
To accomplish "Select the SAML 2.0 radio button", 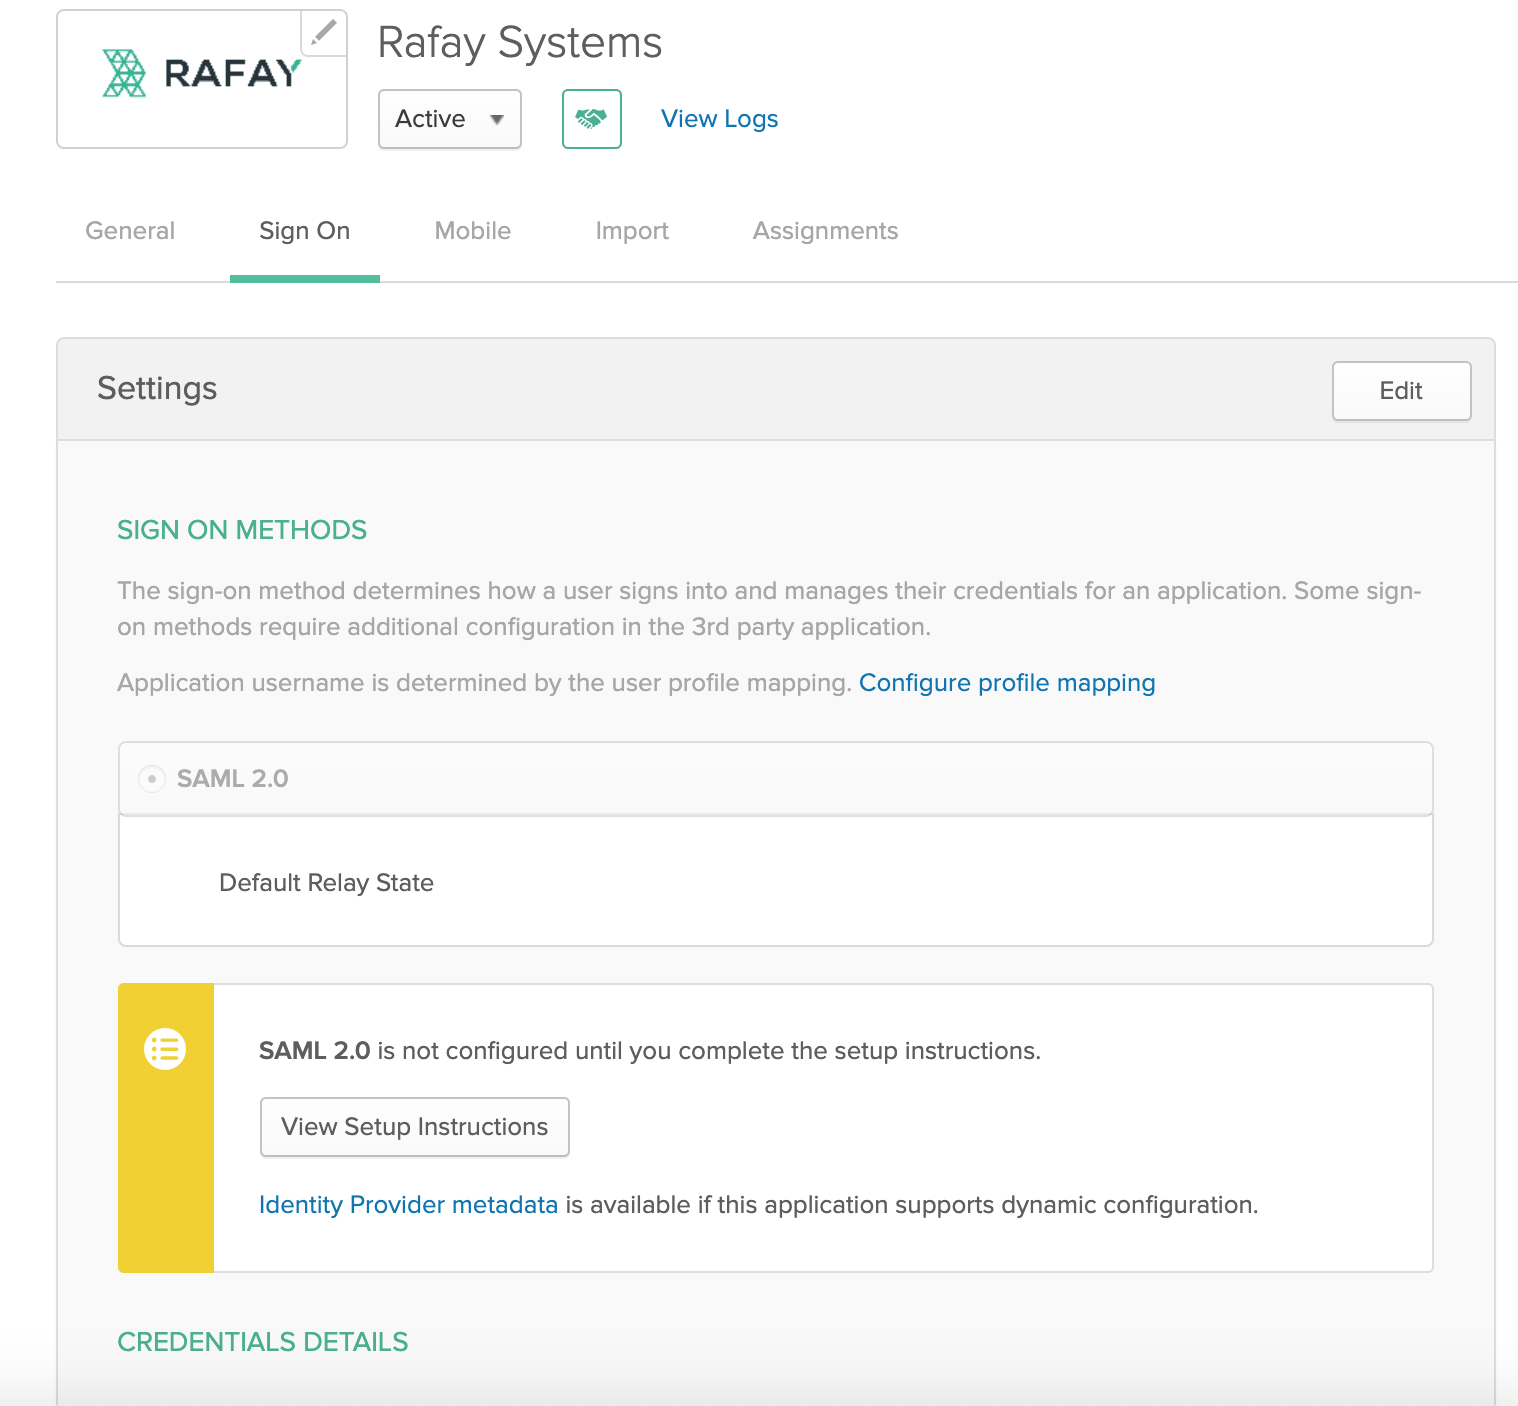I will point(152,779).
